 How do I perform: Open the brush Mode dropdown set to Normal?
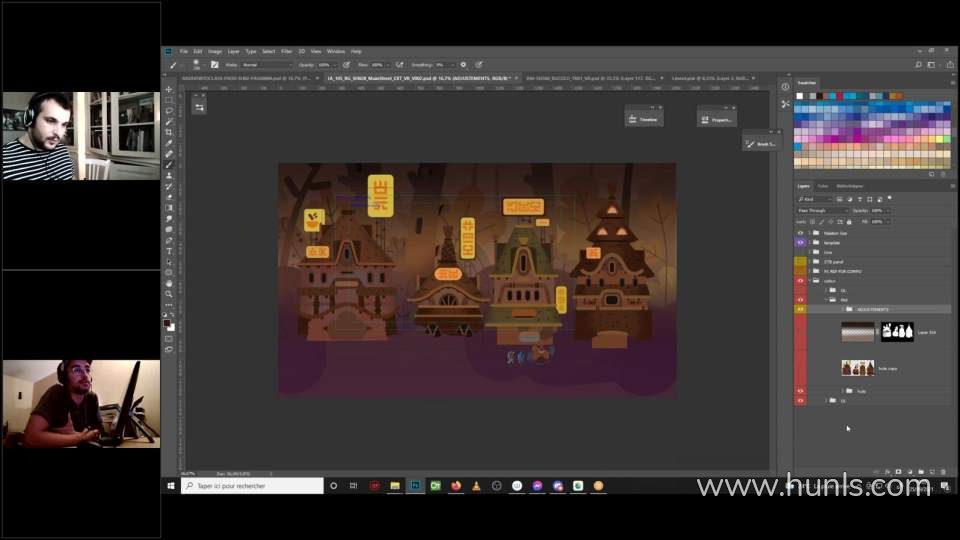click(267, 64)
